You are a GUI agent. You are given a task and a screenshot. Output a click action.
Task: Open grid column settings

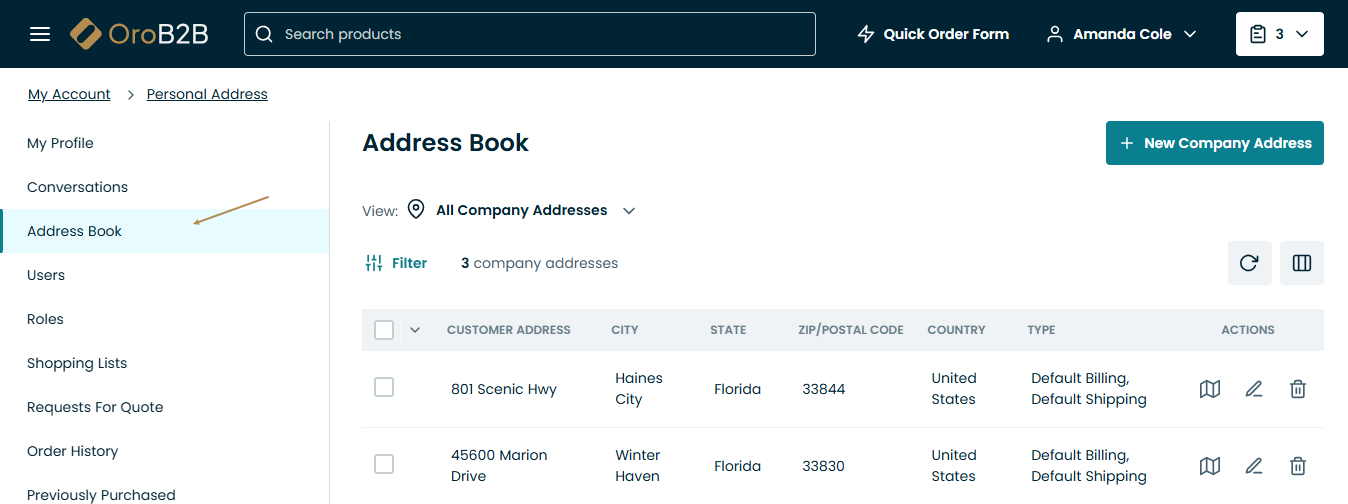pos(1301,263)
